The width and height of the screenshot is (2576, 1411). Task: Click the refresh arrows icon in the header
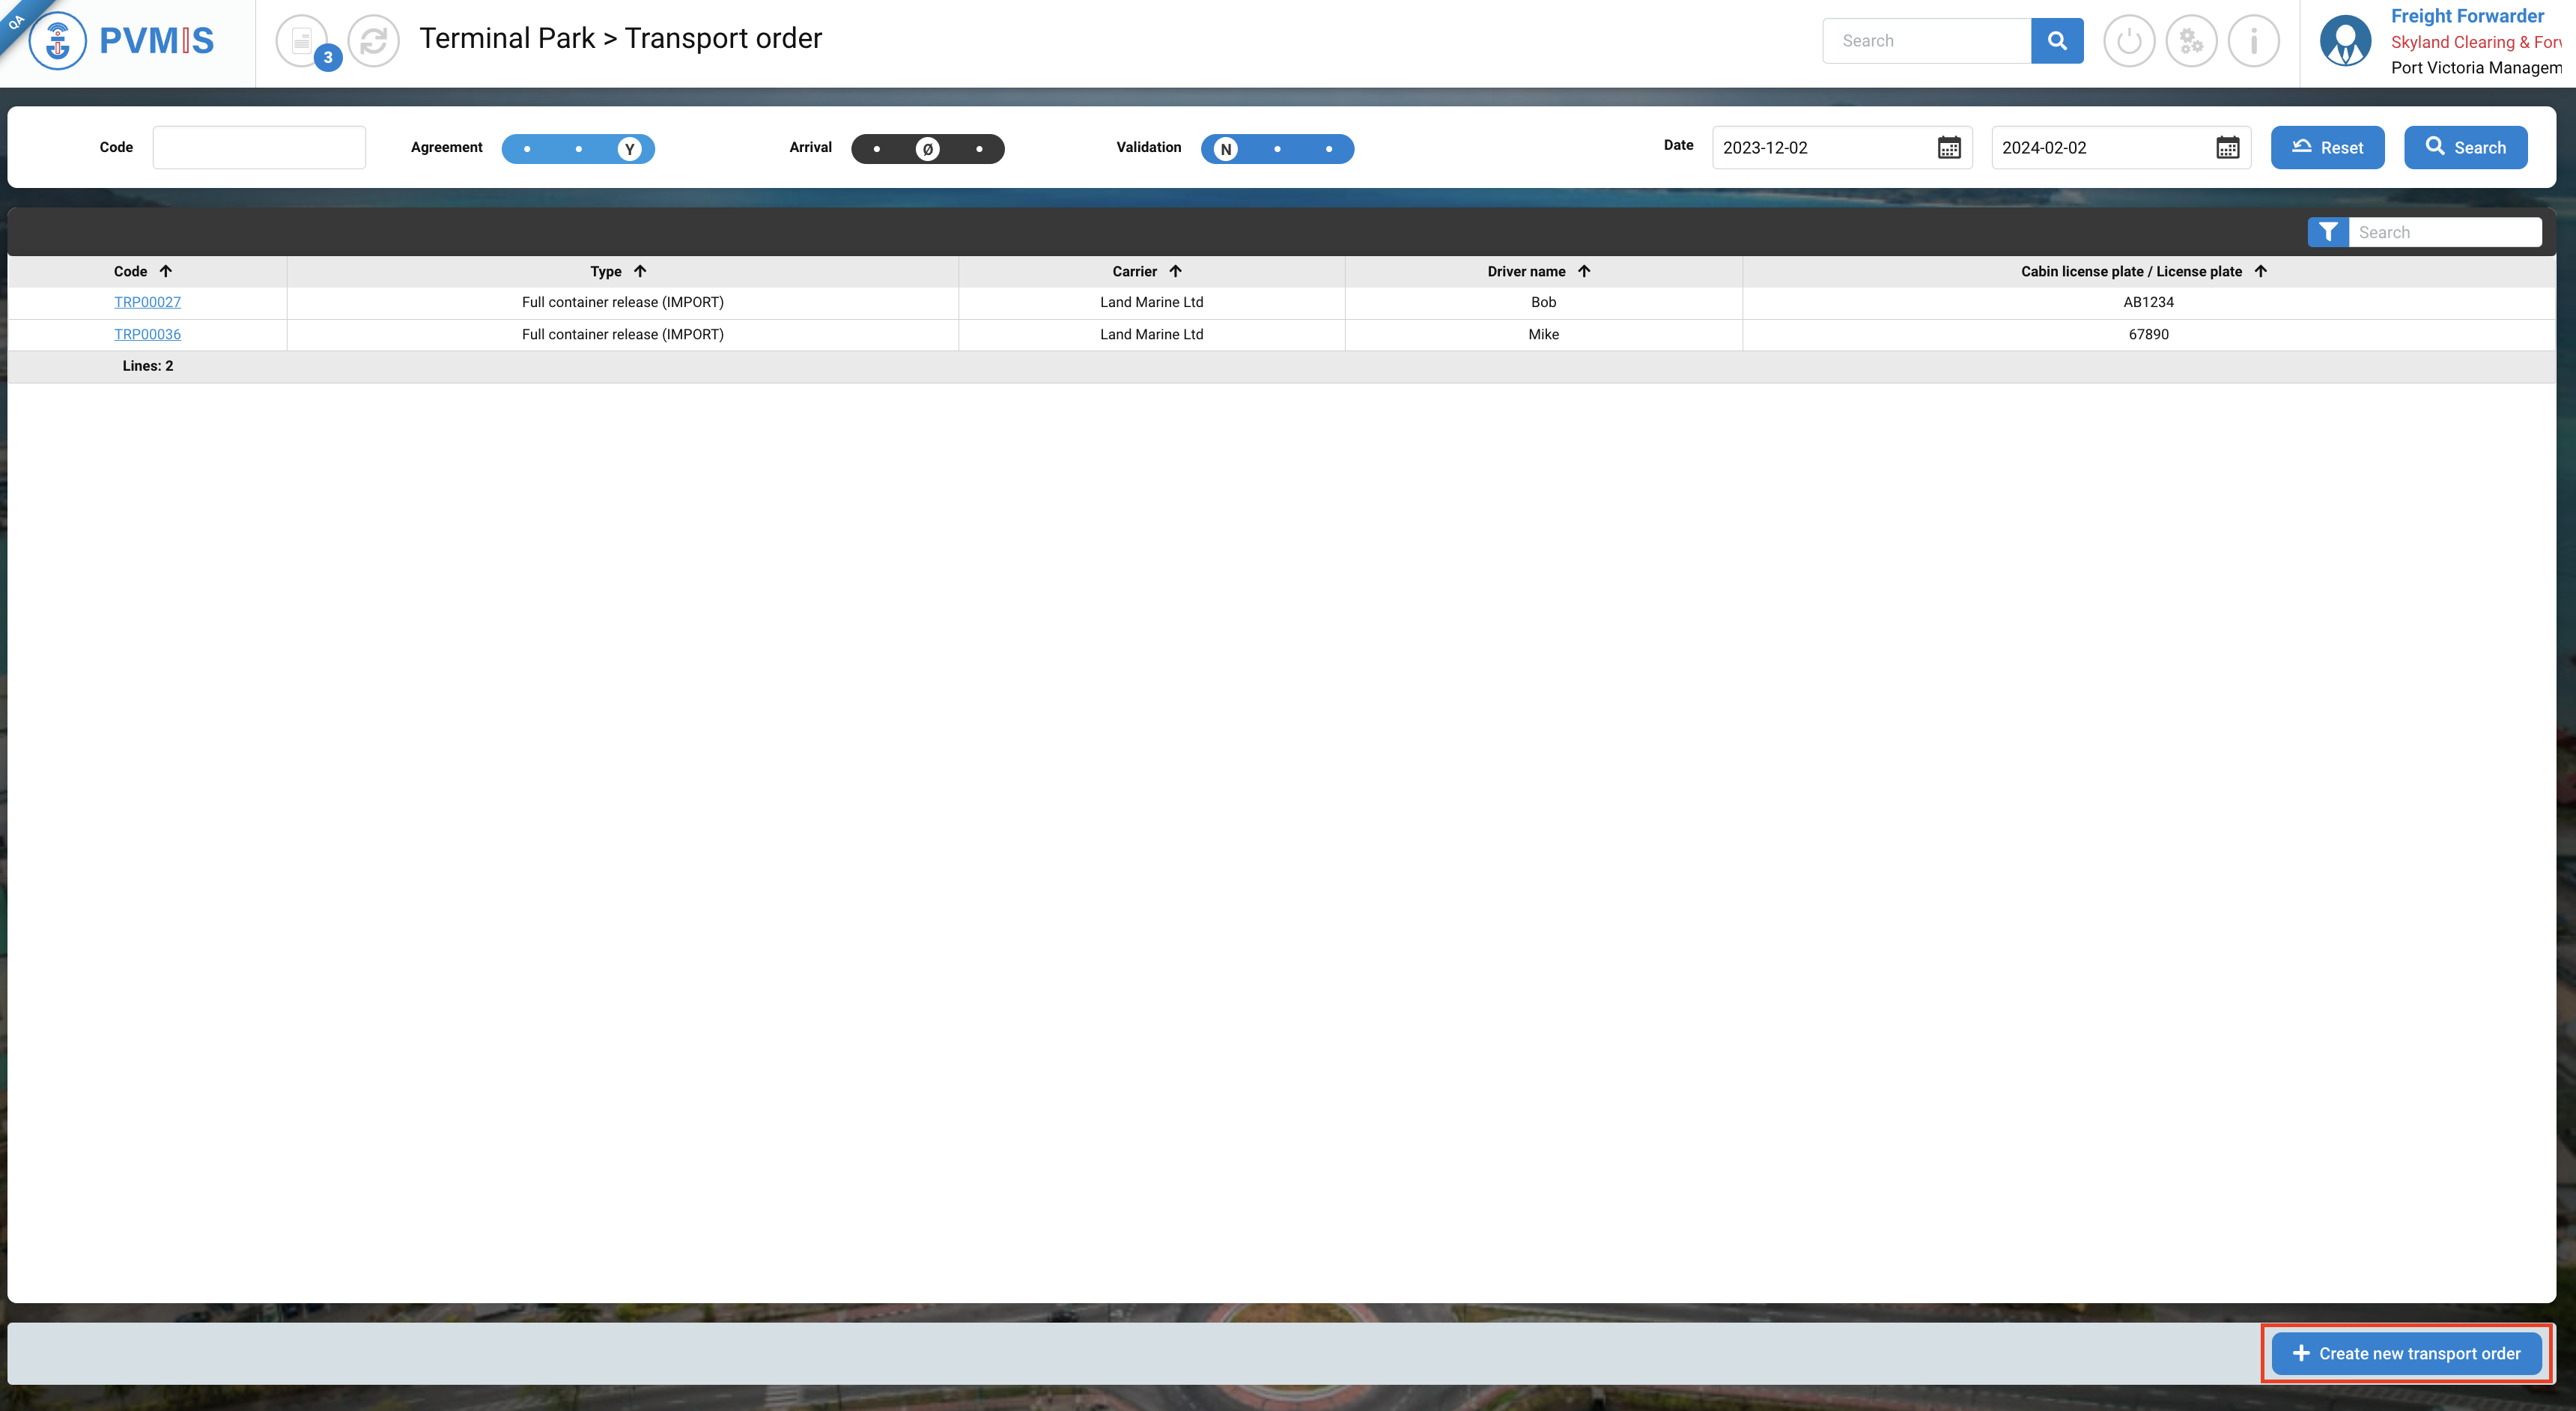point(374,41)
